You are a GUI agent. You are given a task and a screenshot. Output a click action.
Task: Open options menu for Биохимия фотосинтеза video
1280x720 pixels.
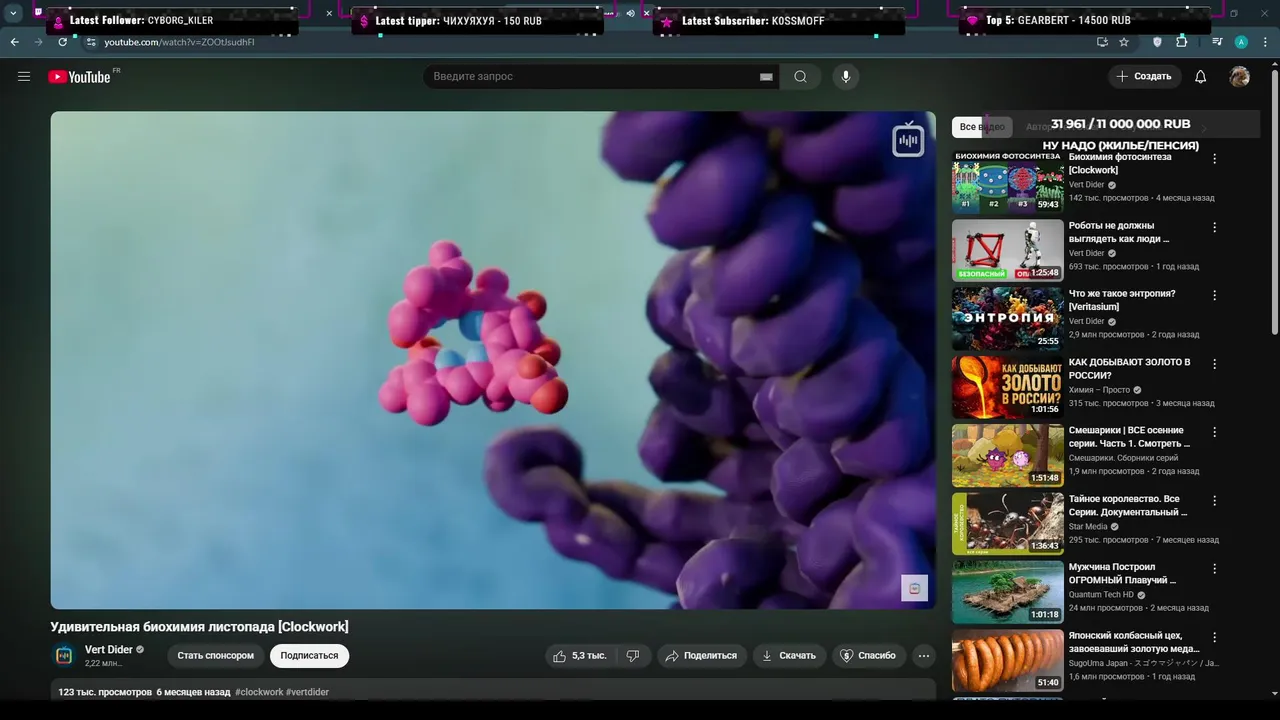[1215, 159]
